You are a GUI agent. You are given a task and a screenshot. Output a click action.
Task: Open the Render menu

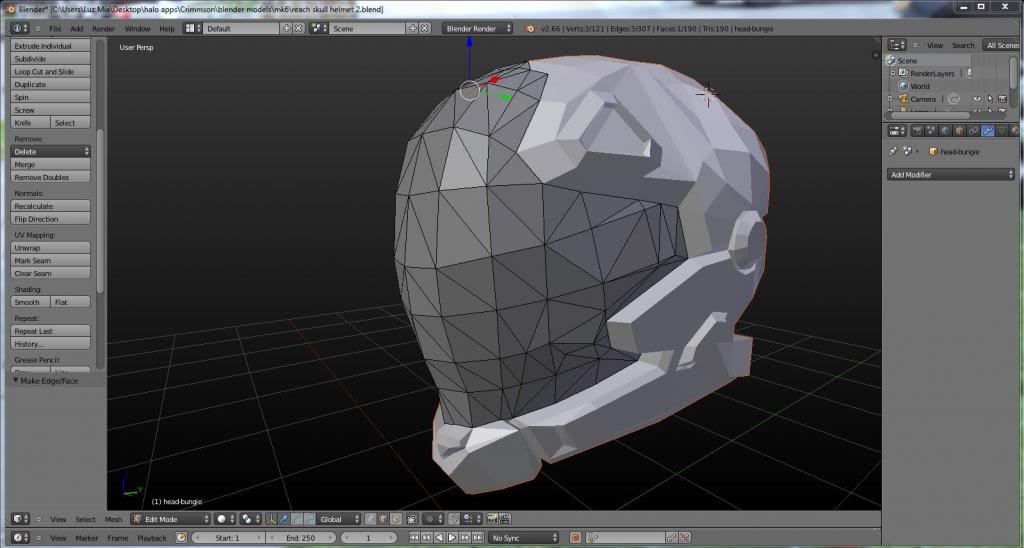103,29
